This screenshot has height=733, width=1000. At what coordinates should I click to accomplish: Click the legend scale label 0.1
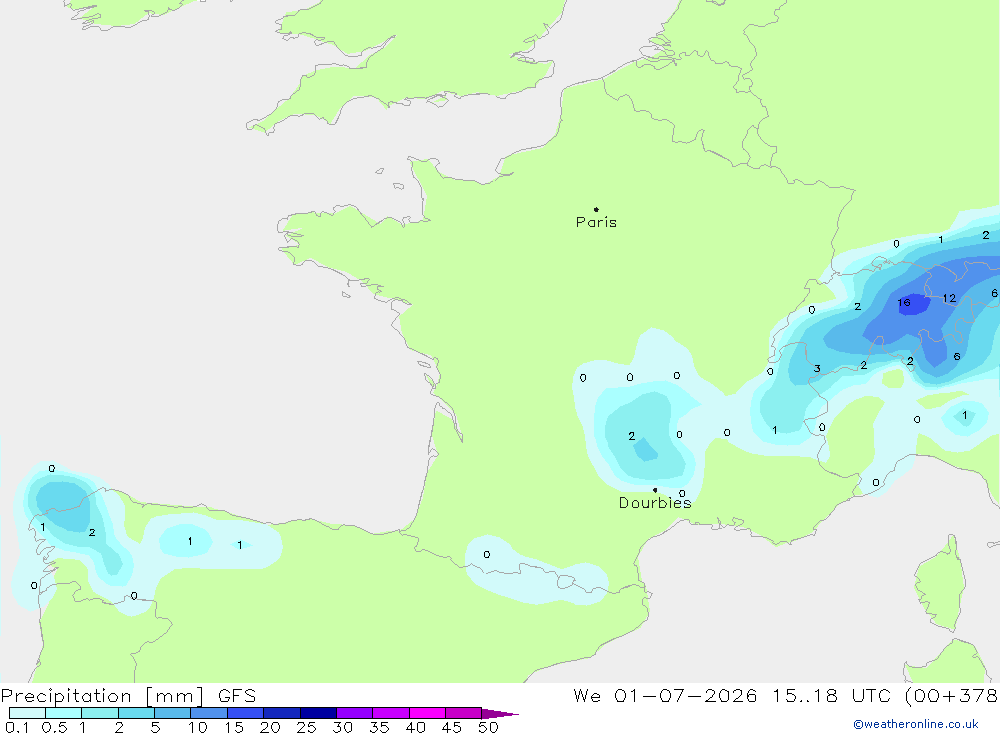17,727
